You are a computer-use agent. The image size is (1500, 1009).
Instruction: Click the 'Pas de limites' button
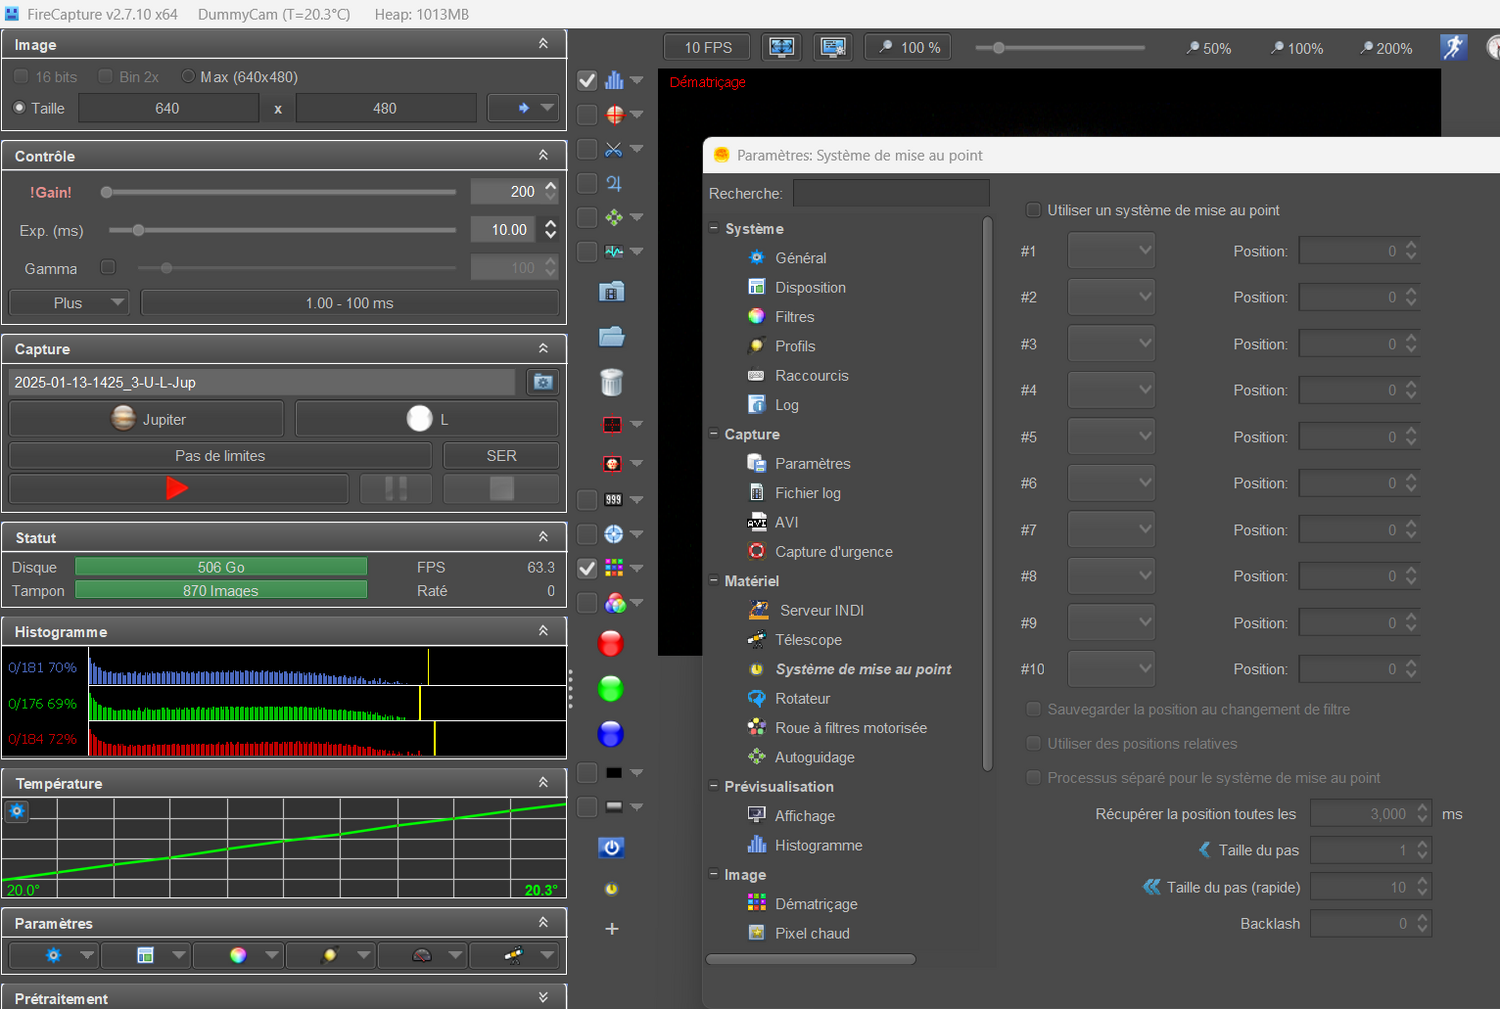pyautogui.click(x=220, y=456)
